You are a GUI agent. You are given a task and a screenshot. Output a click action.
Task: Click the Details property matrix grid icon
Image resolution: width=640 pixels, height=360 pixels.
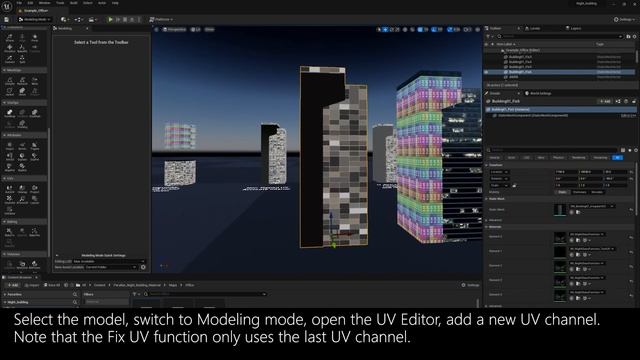[x=623, y=150]
